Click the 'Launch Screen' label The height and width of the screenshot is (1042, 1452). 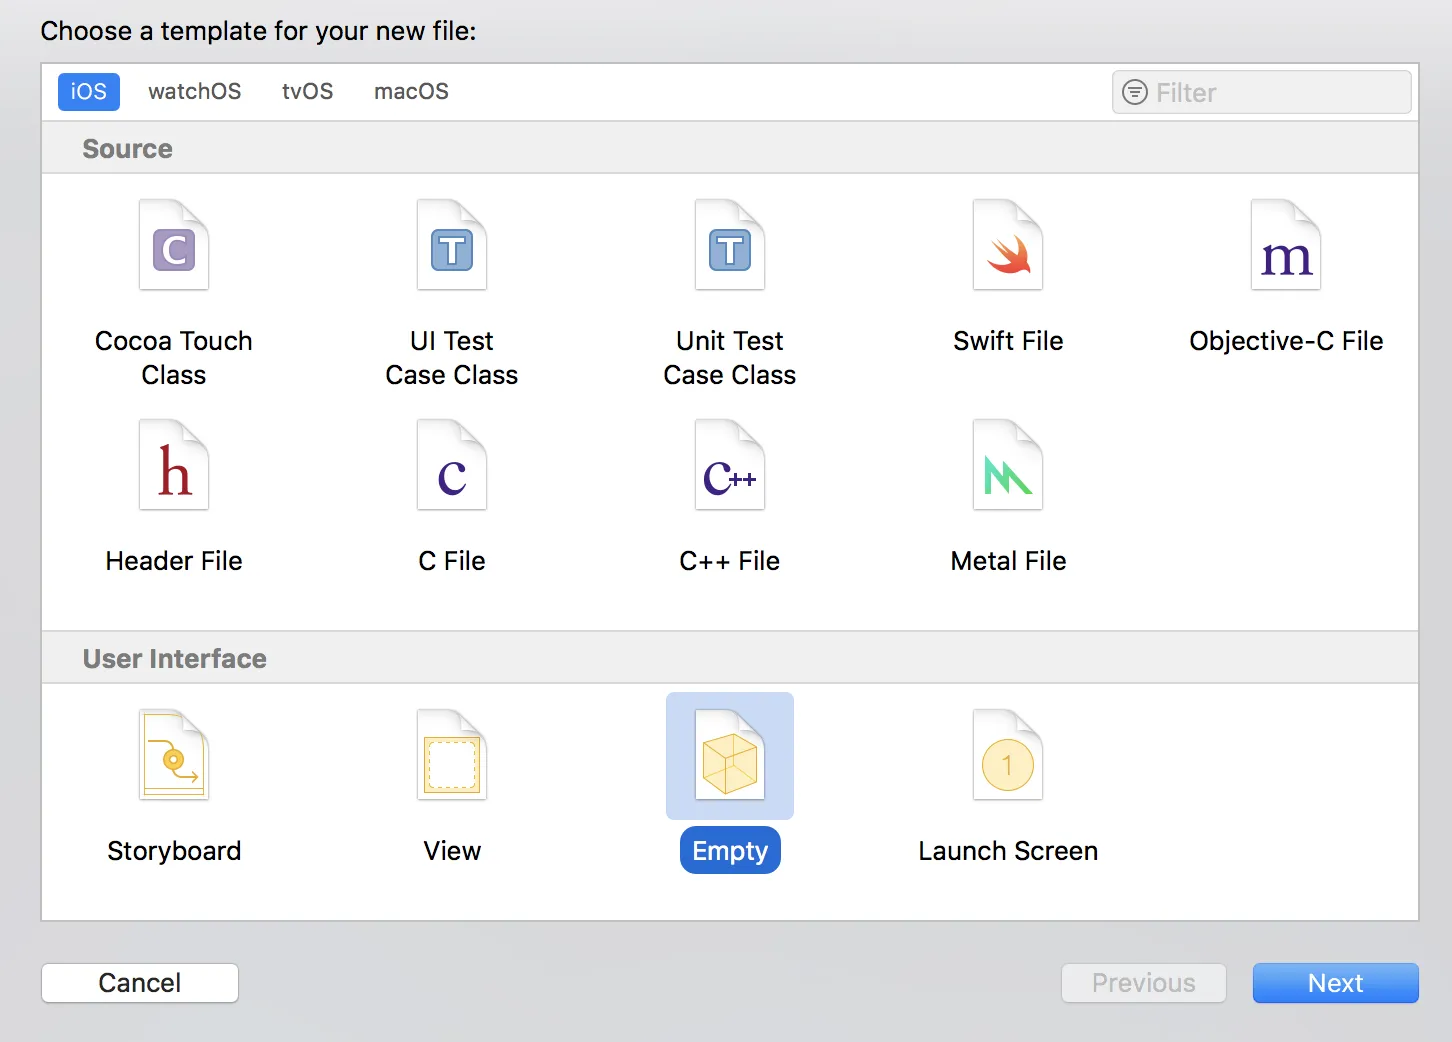pos(1008,851)
